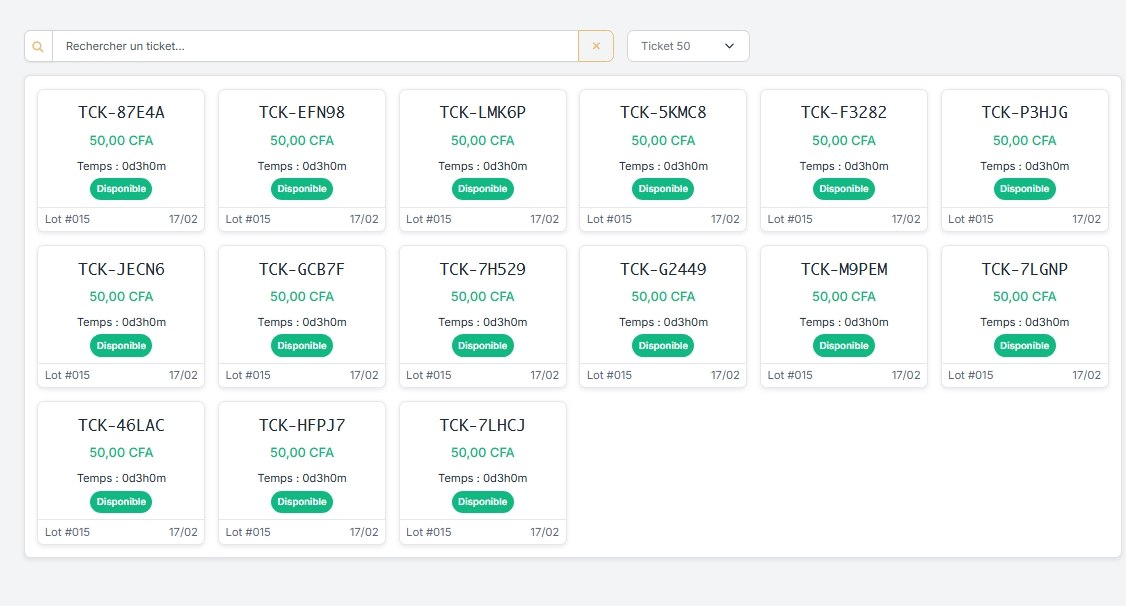Image resolution: width=1126 pixels, height=606 pixels.
Task: Click ticket code TCK-P3HJG
Action: 1025,113
